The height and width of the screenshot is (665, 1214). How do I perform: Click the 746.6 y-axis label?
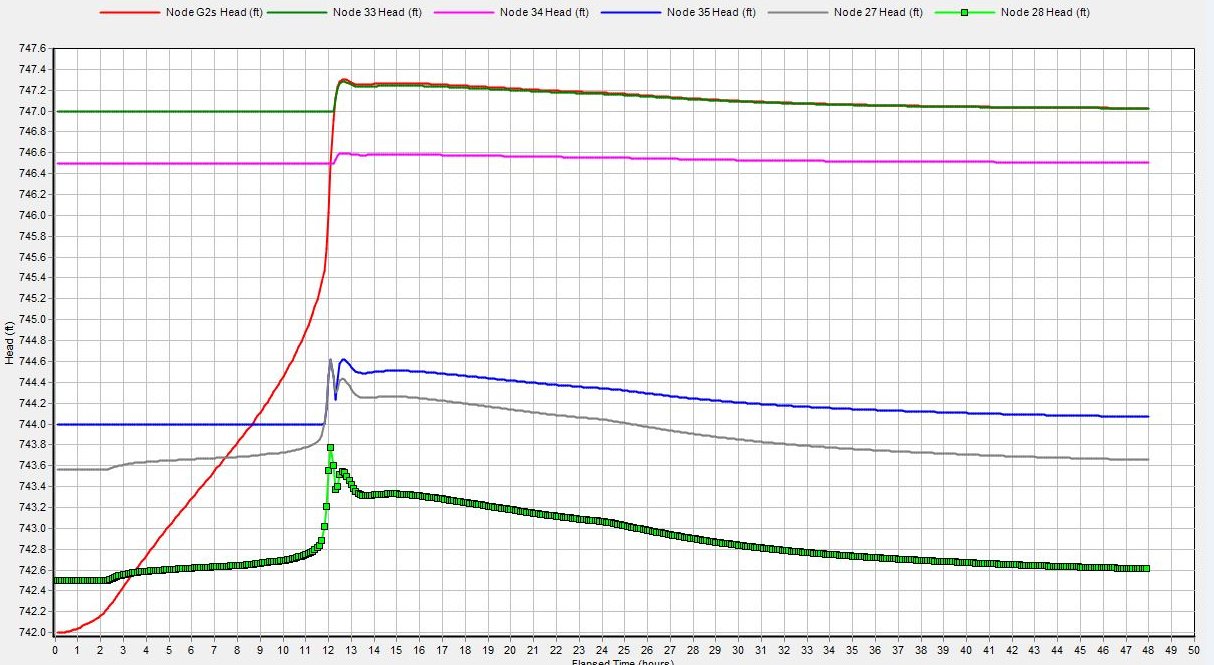tap(33, 153)
